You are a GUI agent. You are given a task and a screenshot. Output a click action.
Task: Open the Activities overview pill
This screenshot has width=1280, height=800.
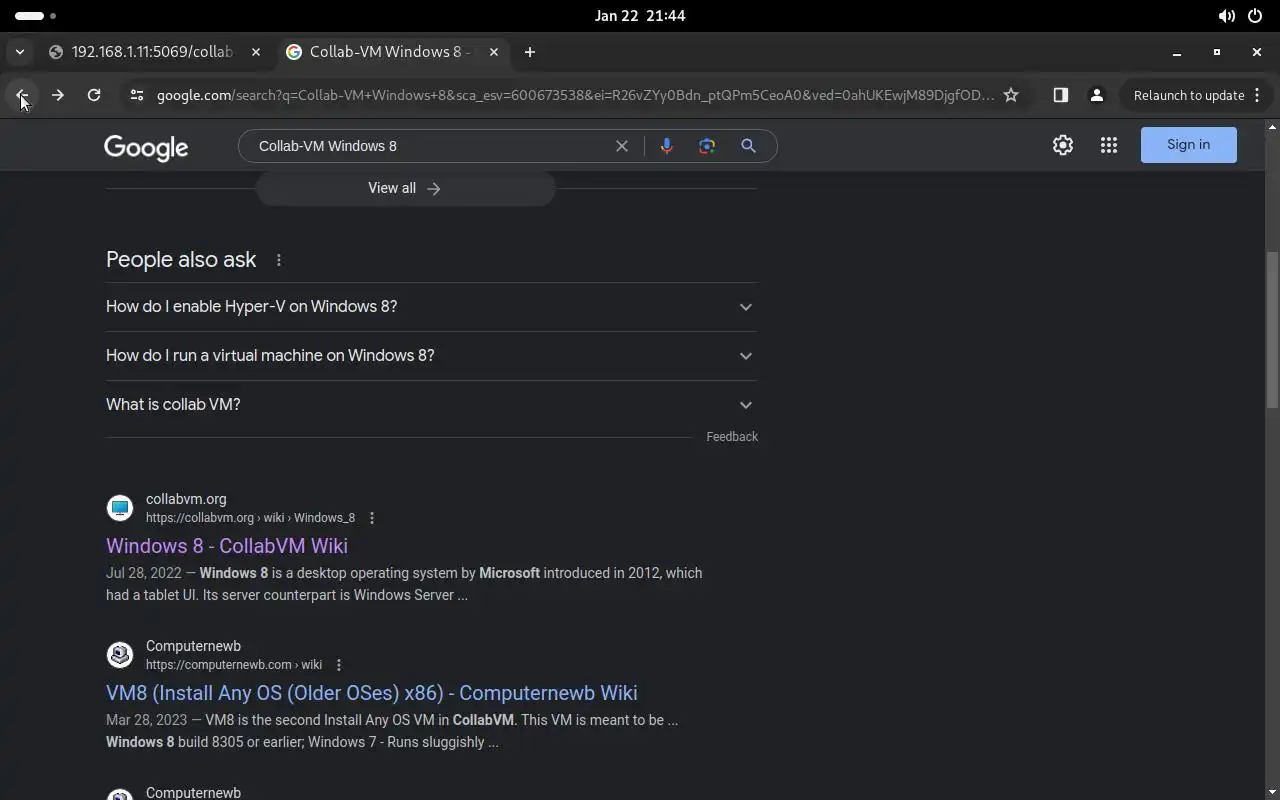pyautogui.click(x=36, y=16)
